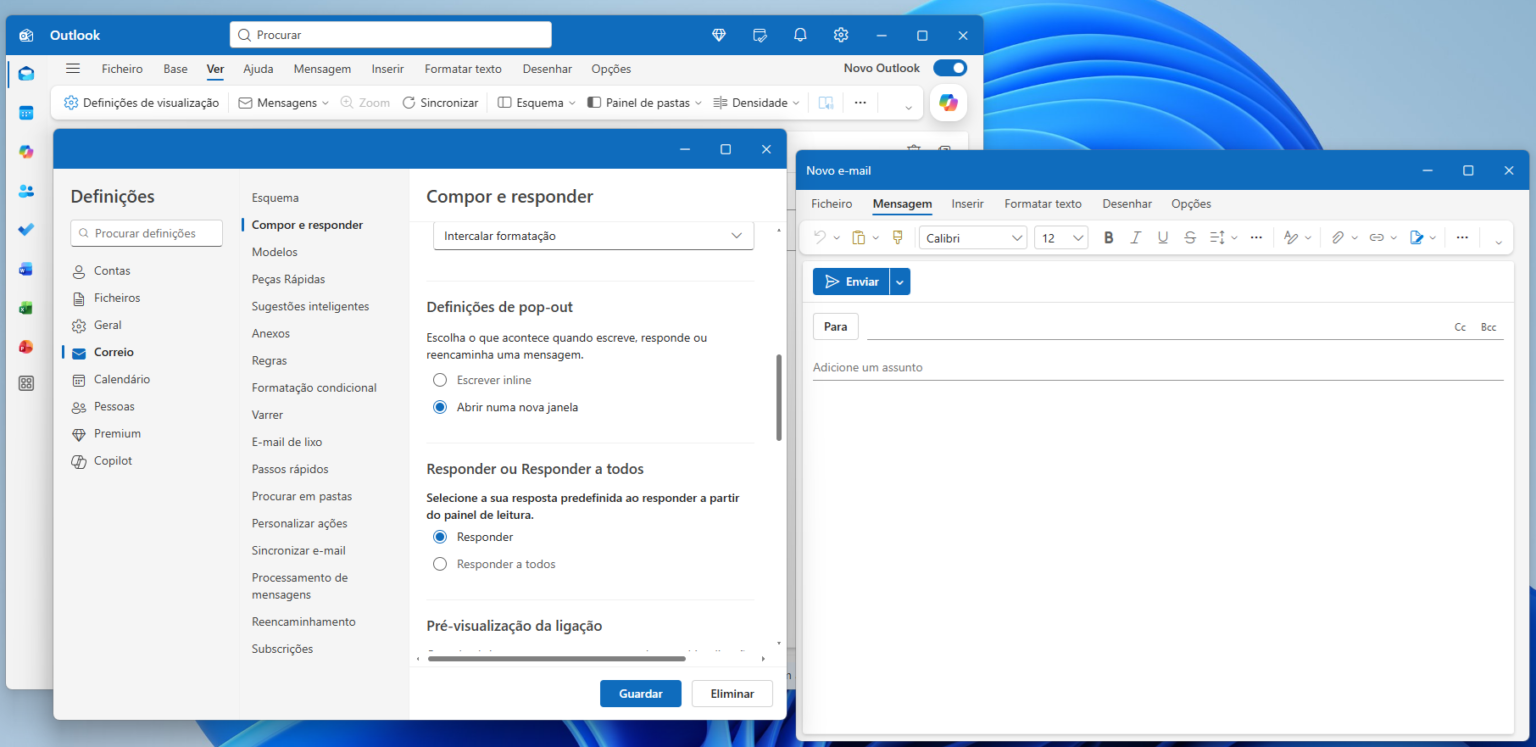Toggle Strikethrough in the Novo e-mail toolbar
Image resolution: width=1536 pixels, height=747 pixels.
(x=1190, y=238)
